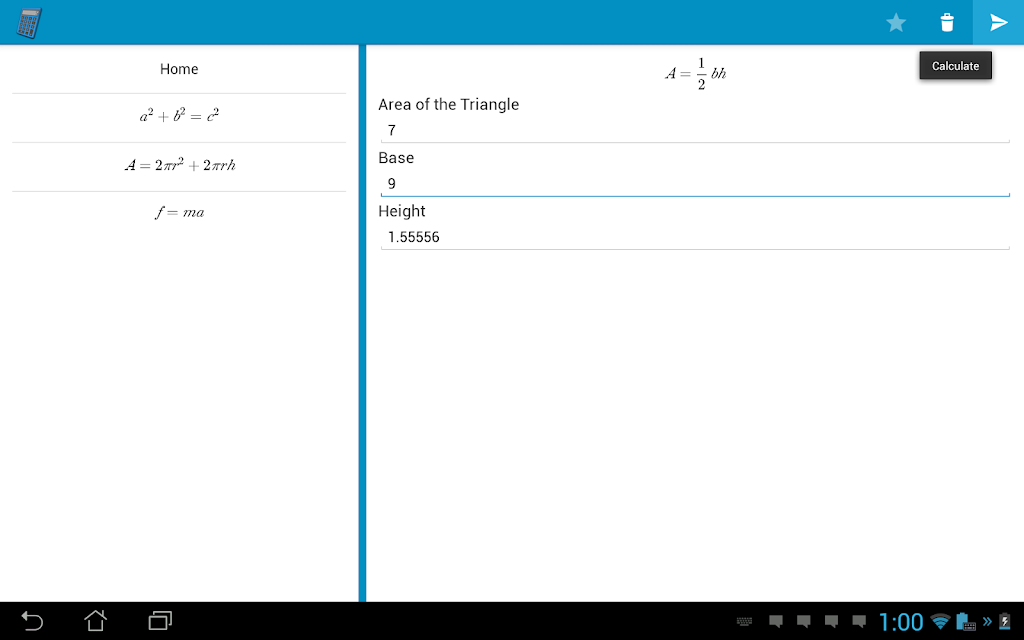Screen dimensions: 1024x640
Task: Select the f = ma formula
Action: [x=179, y=213]
